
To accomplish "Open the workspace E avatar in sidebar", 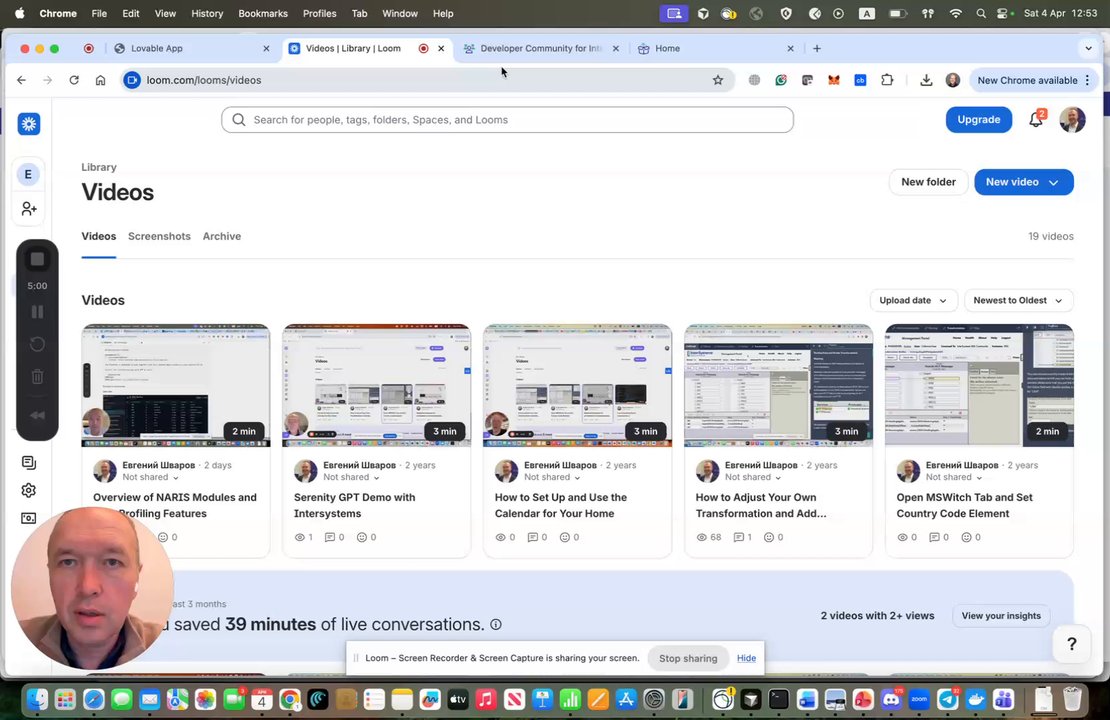I will click(x=28, y=174).
